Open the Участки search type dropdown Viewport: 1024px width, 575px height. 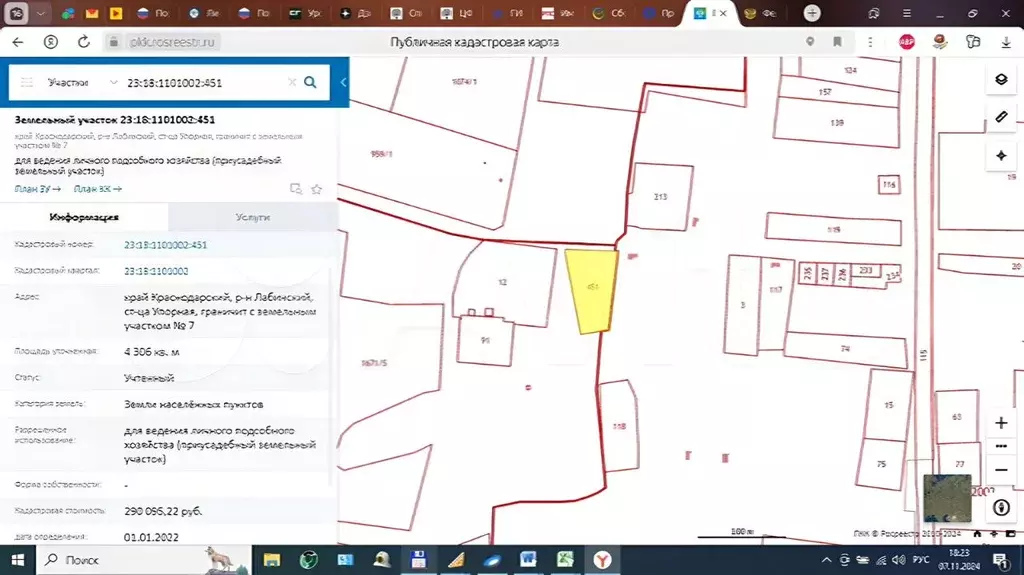(82, 82)
